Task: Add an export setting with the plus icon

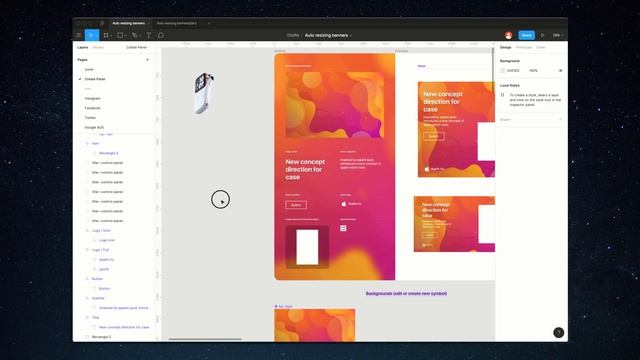Action: pos(560,120)
